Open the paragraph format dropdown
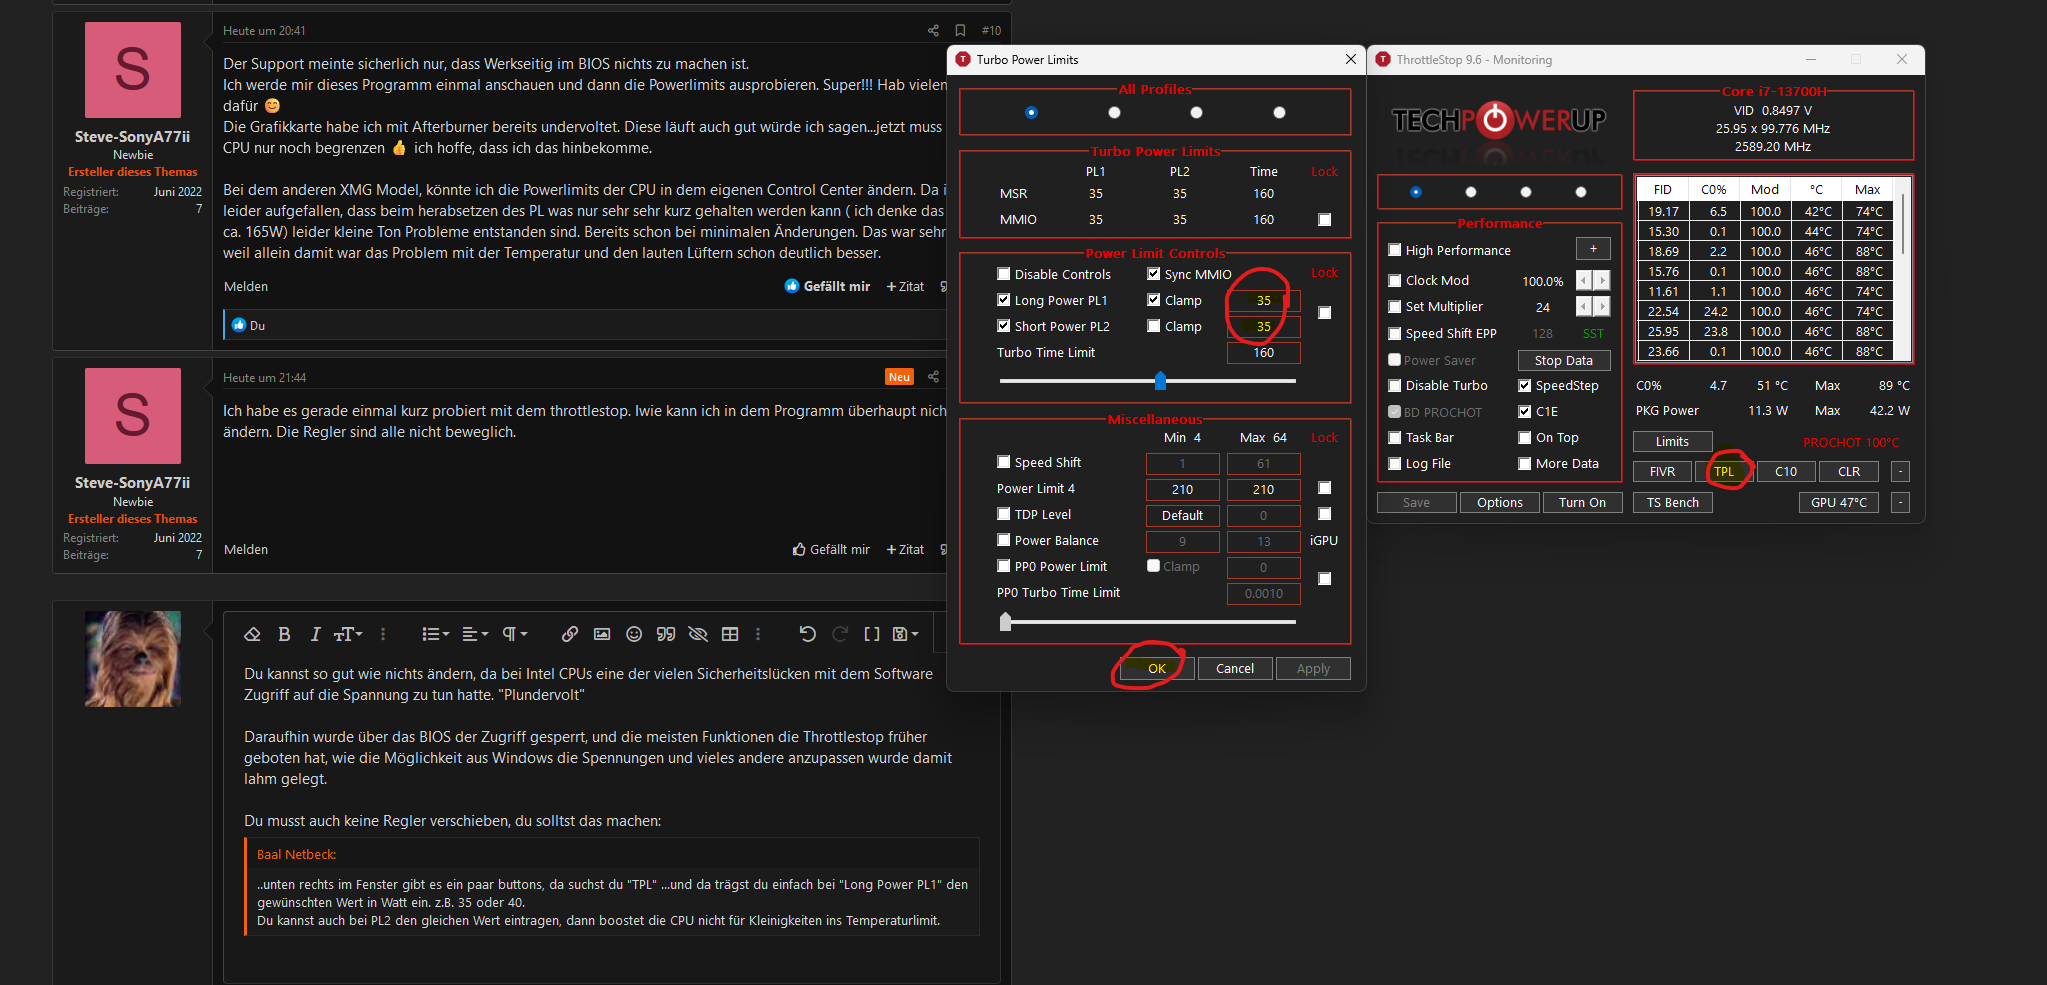This screenshot has width=2047, height=985. [x=514, y=634]
